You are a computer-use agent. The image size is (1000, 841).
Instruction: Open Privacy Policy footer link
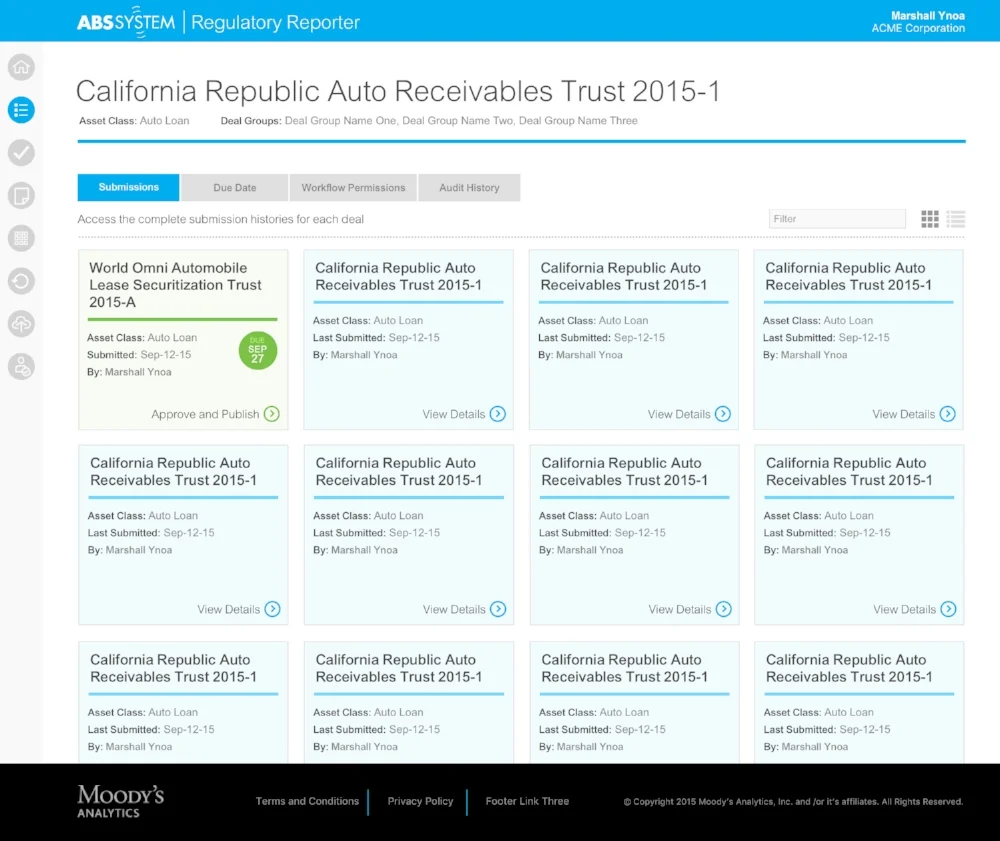[420, 801]
